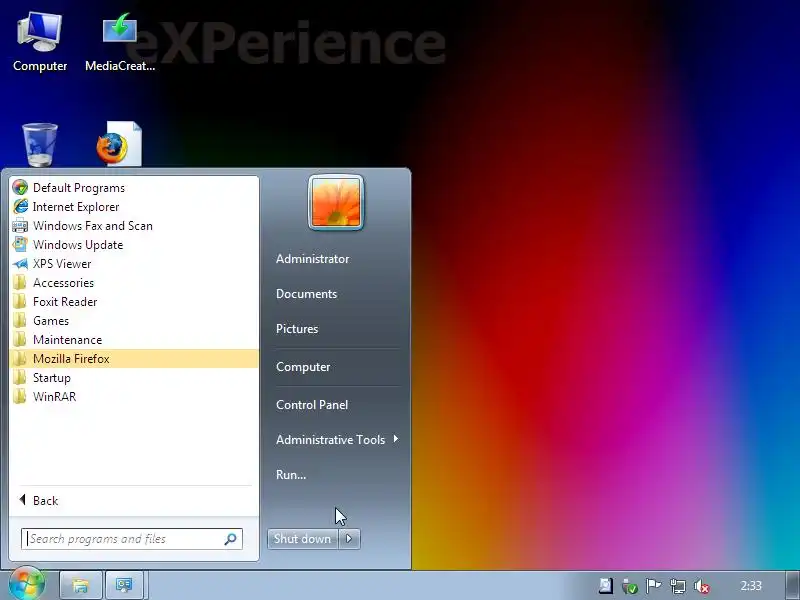Click the Internet Explorer icon

coord(20,207)
